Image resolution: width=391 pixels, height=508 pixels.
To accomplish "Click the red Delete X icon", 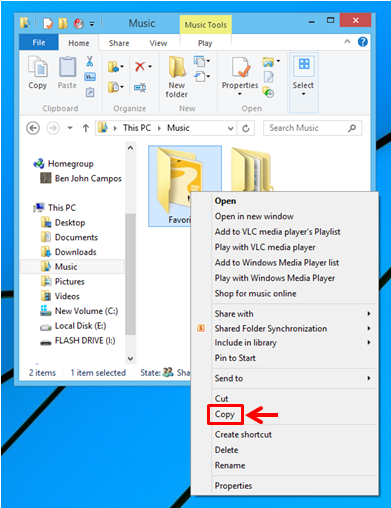I will coord(140,67).
